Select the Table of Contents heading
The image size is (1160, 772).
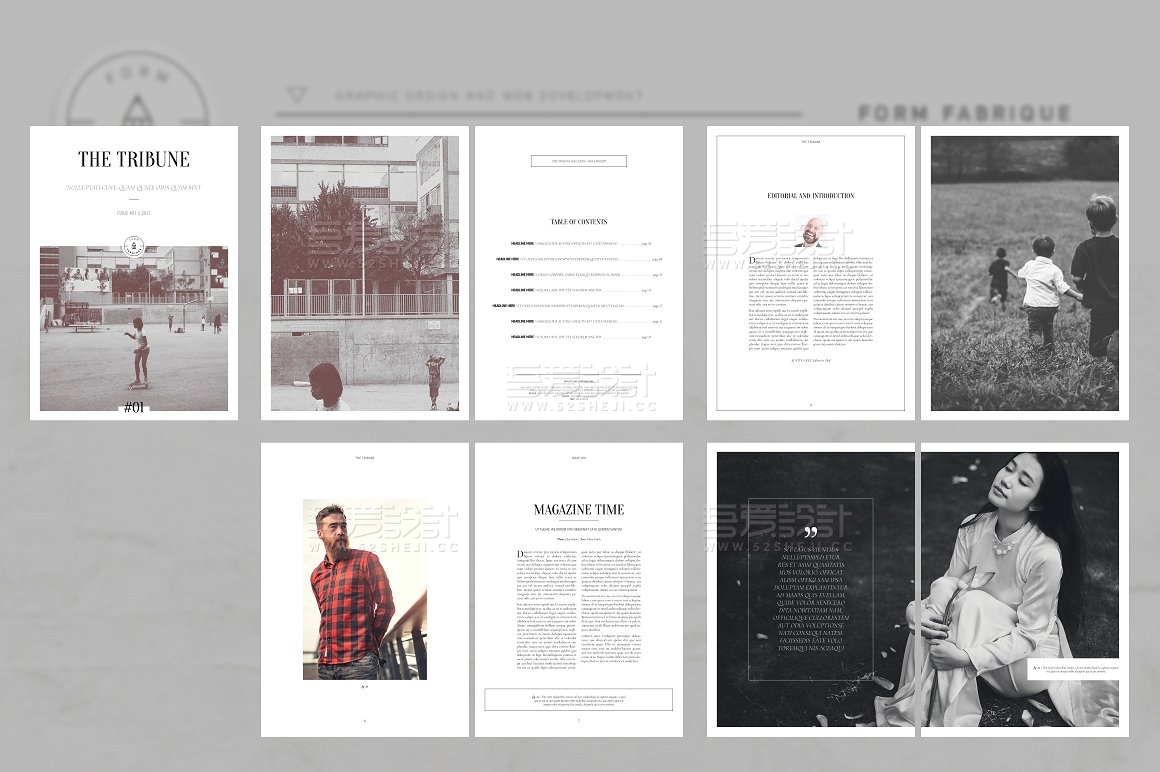point(578,222)
